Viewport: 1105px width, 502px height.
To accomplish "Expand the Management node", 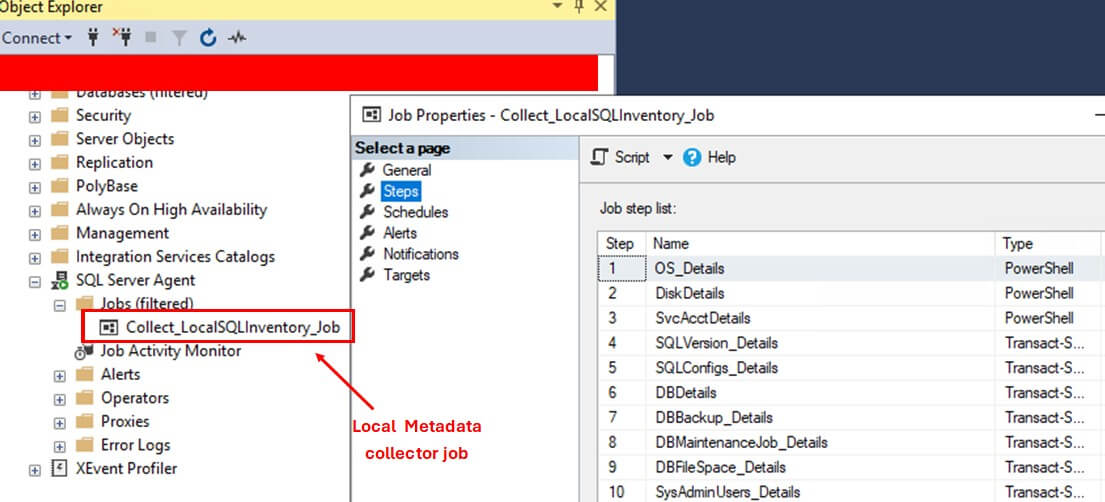I will (x=35, y=234).
